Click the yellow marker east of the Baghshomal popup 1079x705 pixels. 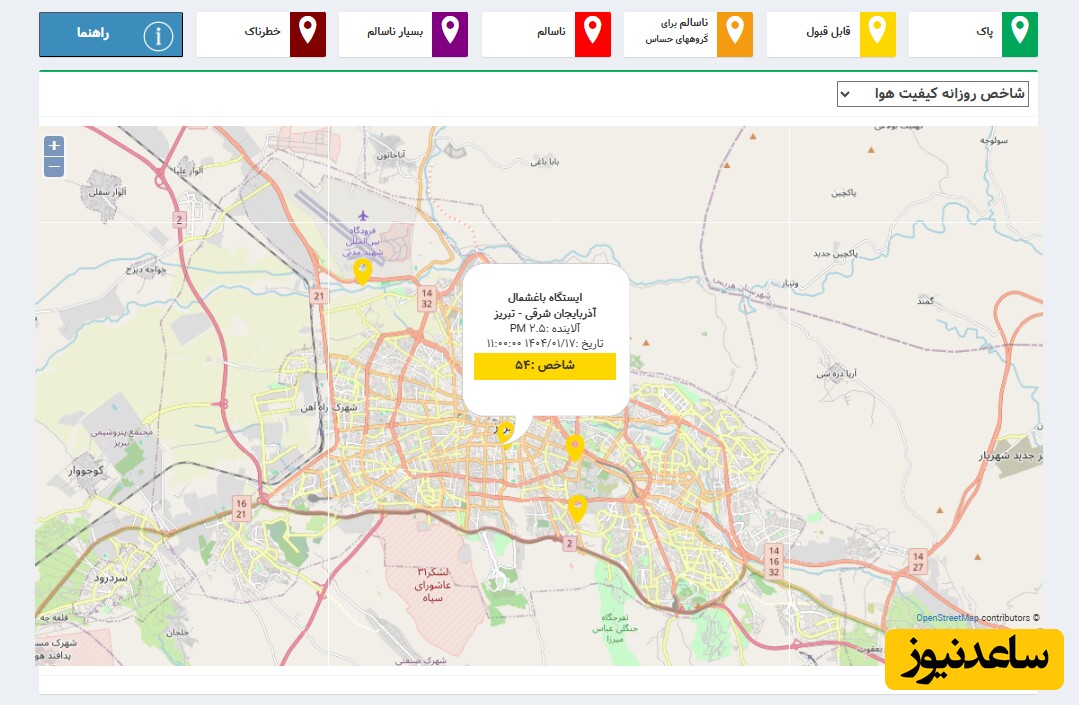tap(574, 447)
